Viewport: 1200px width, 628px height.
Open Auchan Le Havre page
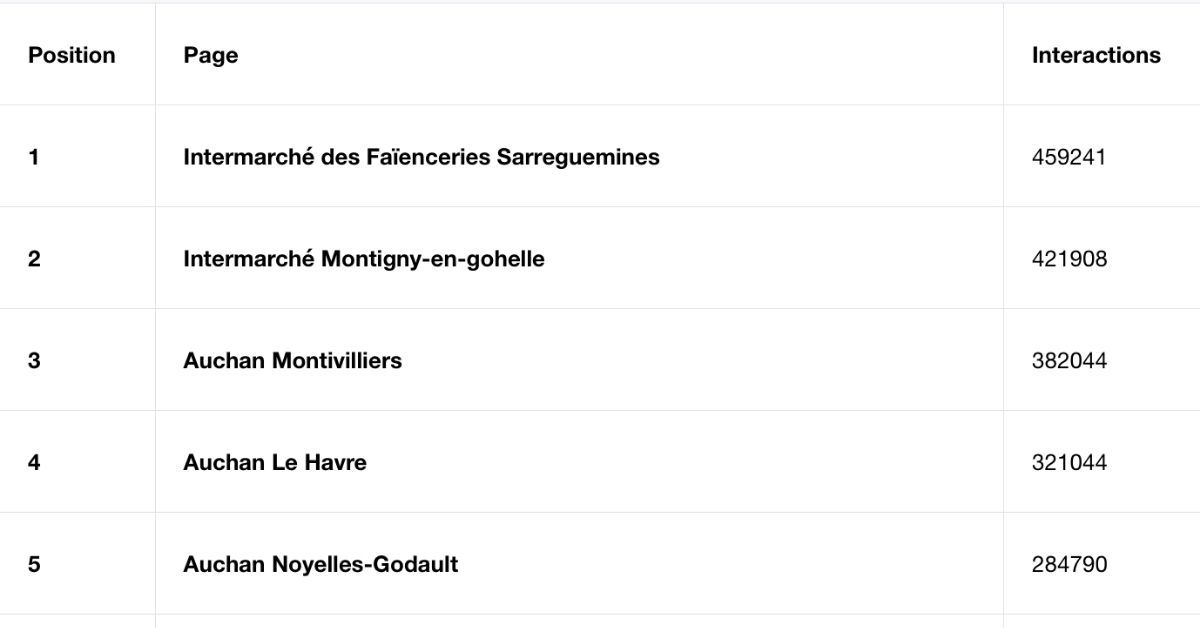pos(275,462)
